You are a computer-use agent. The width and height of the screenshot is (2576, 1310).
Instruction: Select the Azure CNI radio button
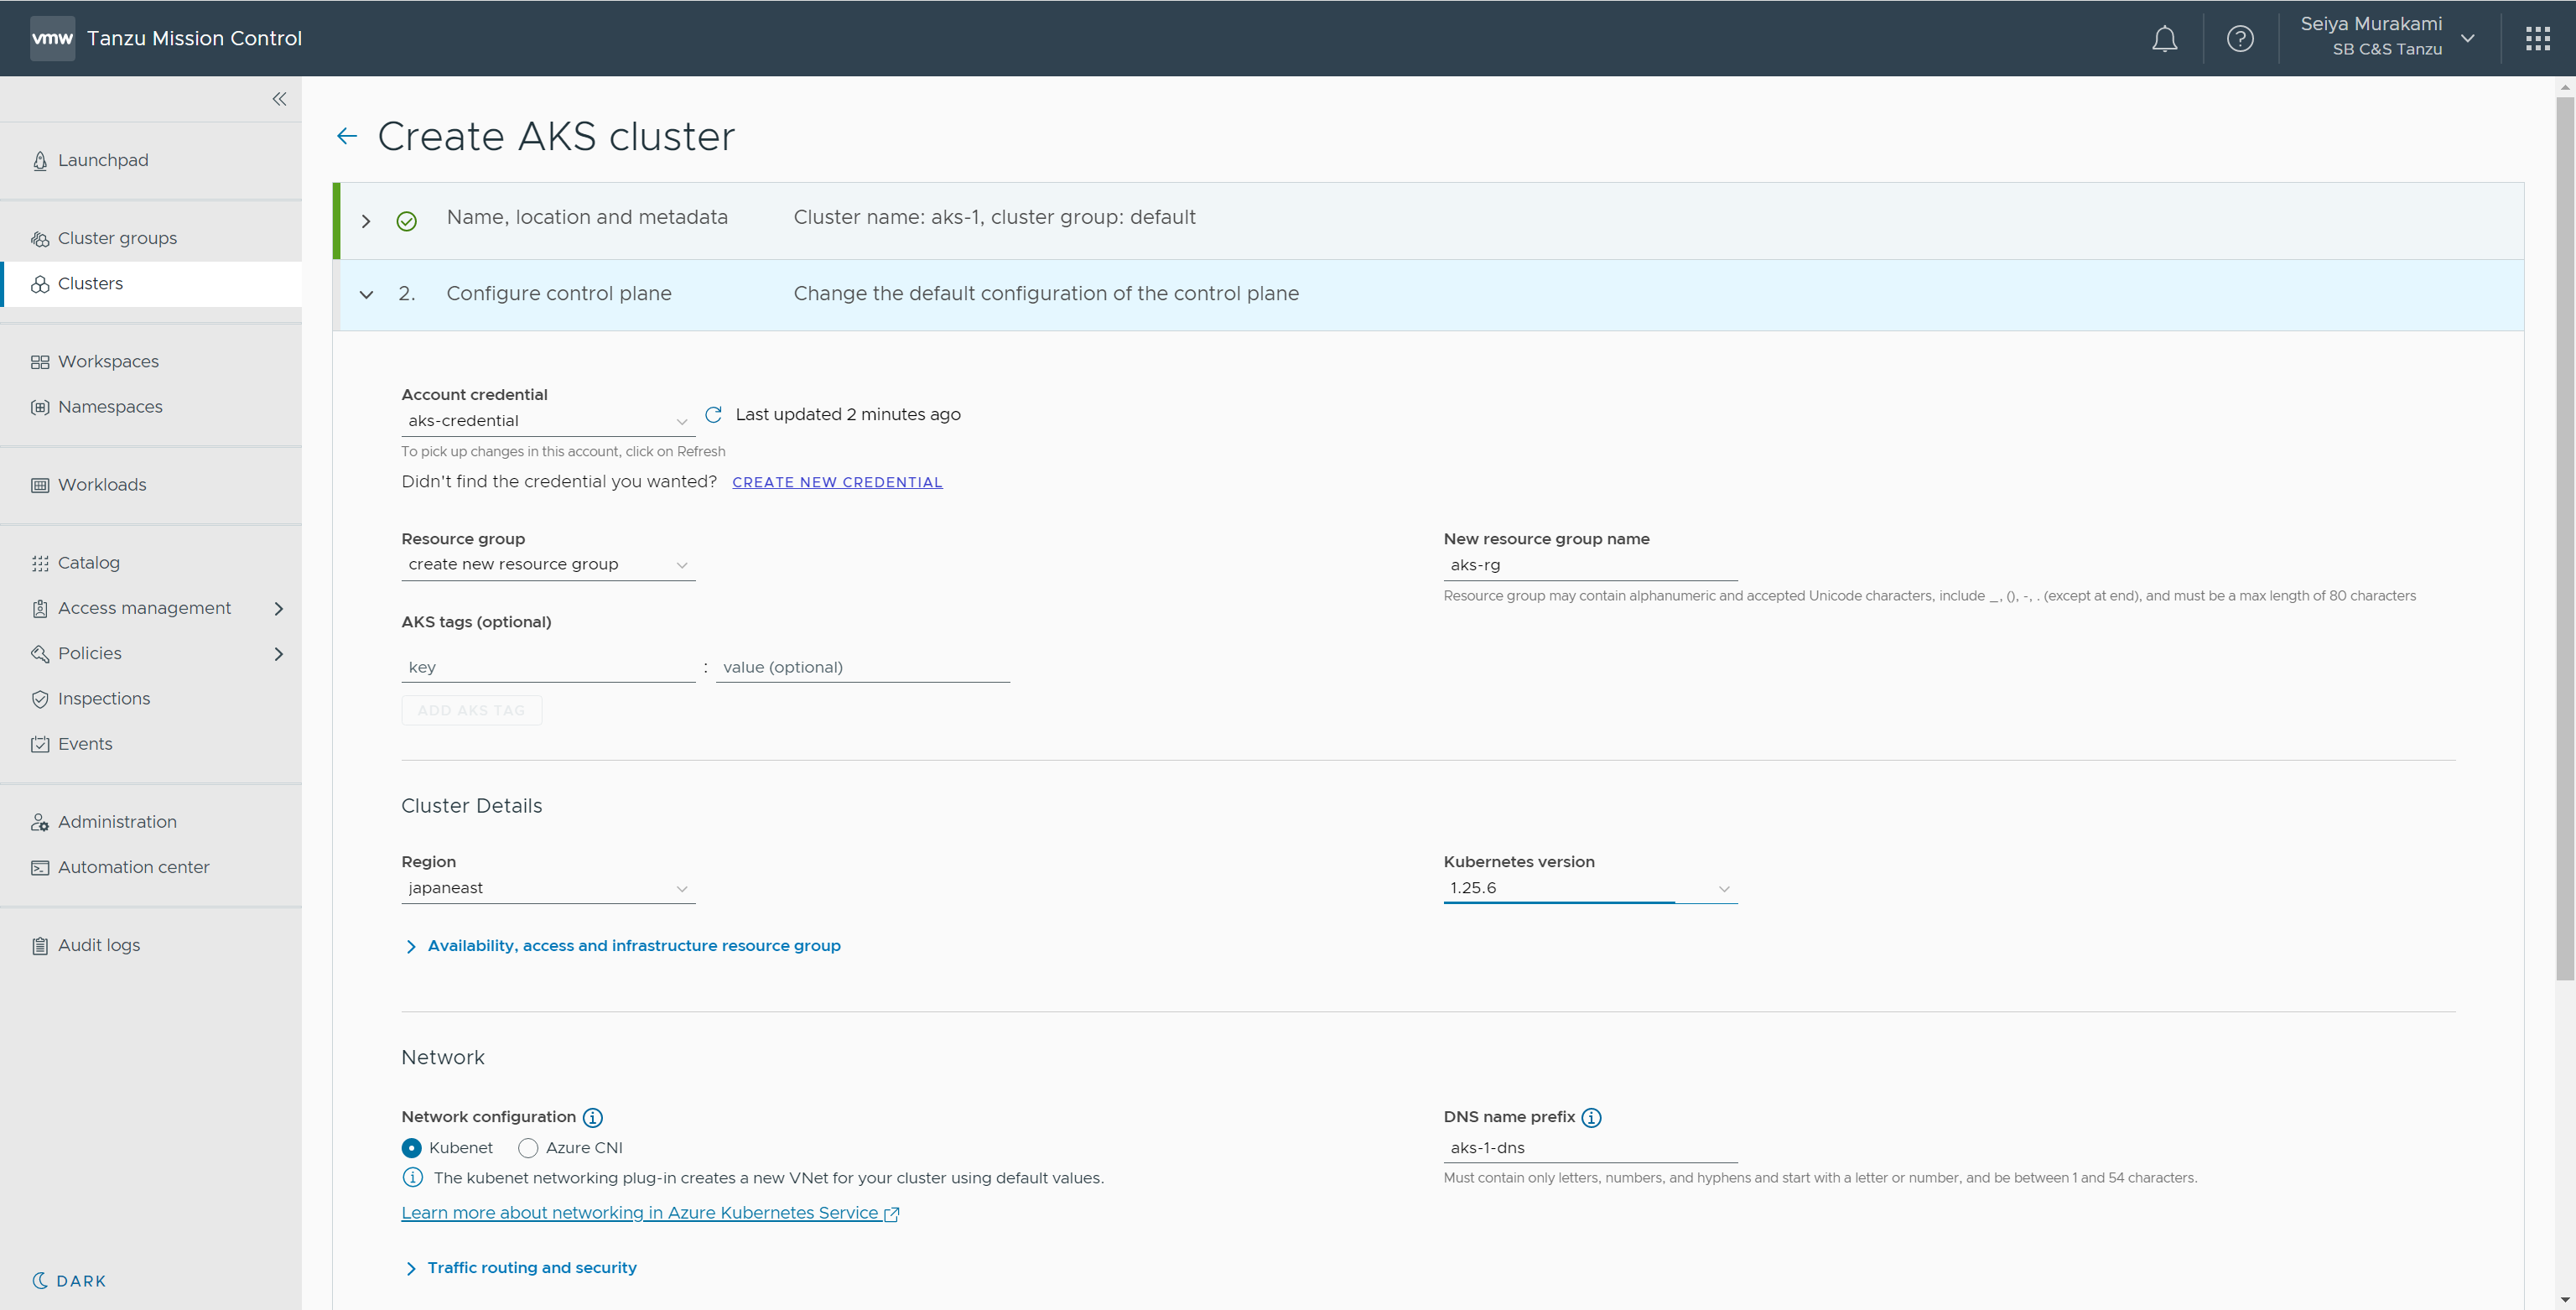[x=528, y=1148]
